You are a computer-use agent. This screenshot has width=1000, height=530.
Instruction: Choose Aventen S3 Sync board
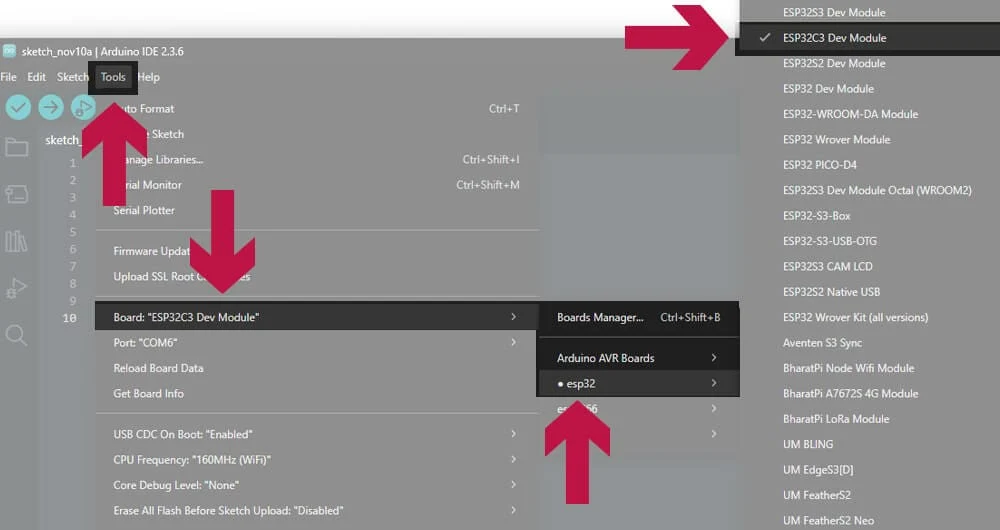pos(867,342)
